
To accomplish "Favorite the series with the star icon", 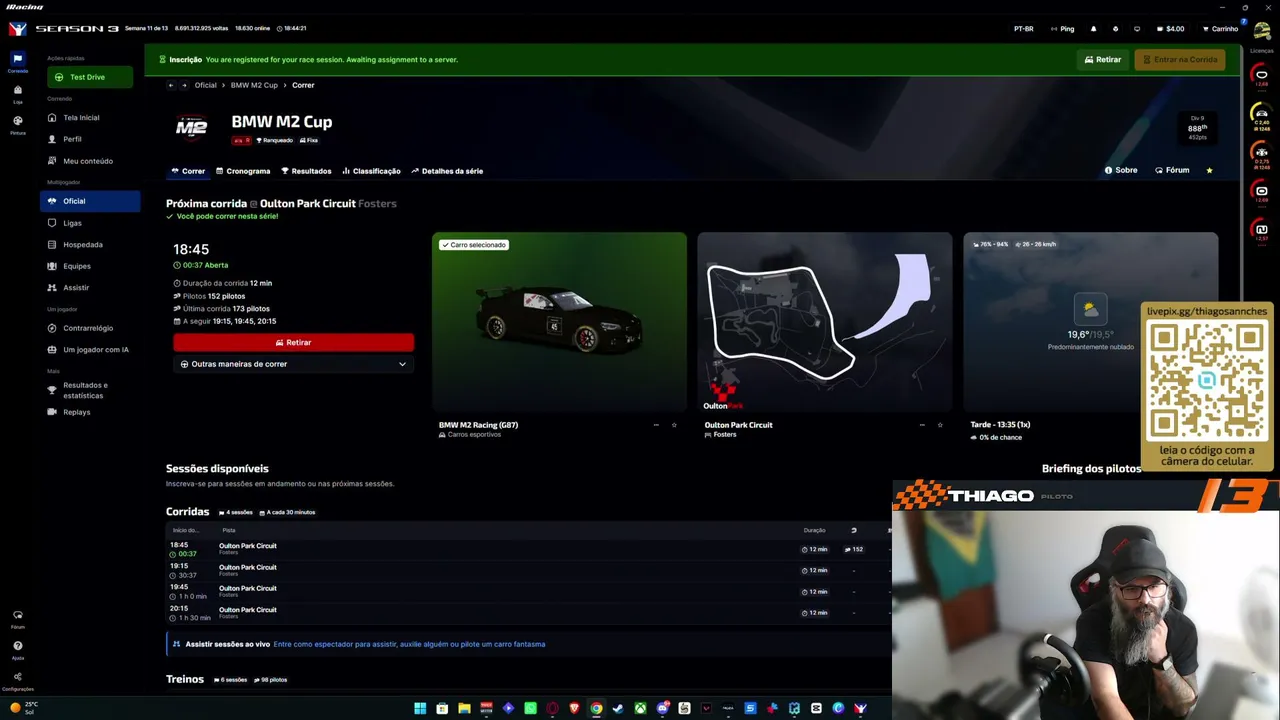I will pos(1209,171).
